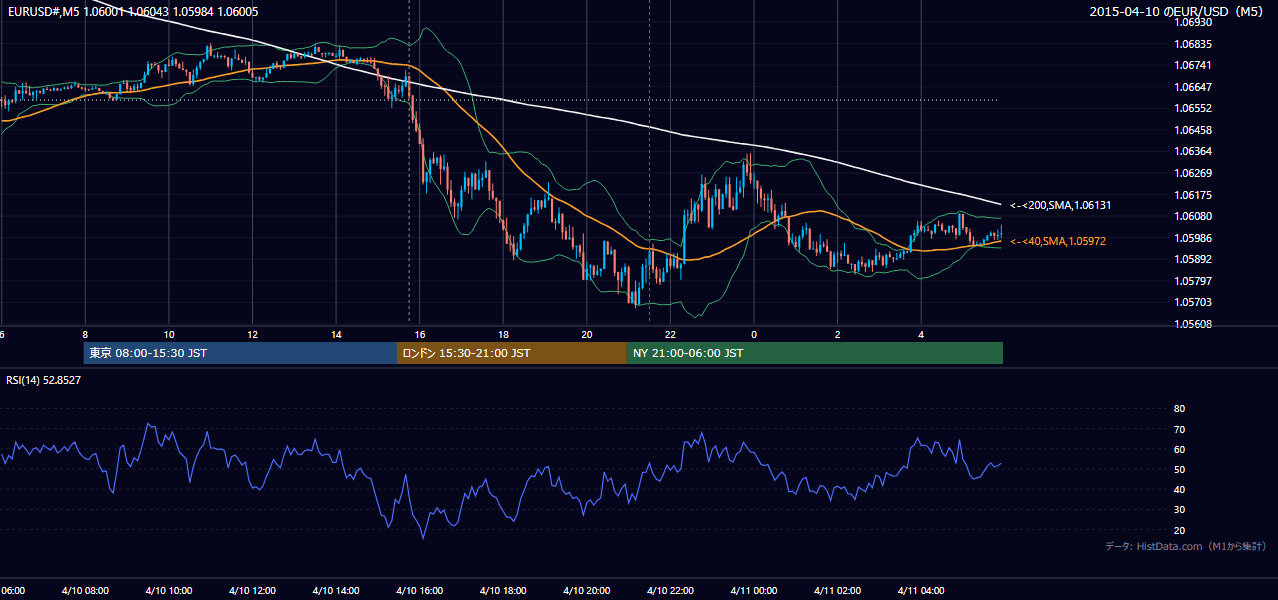
Task: Click price axis value 1.06741
Action: point(1194,65)
